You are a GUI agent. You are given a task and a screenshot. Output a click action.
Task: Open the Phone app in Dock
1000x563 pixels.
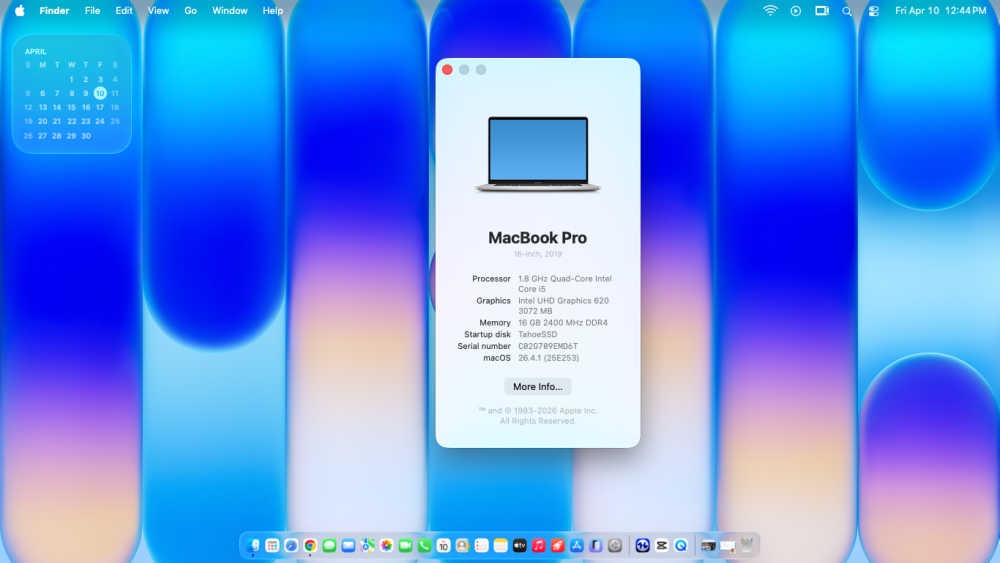click(x=425, y=545)
